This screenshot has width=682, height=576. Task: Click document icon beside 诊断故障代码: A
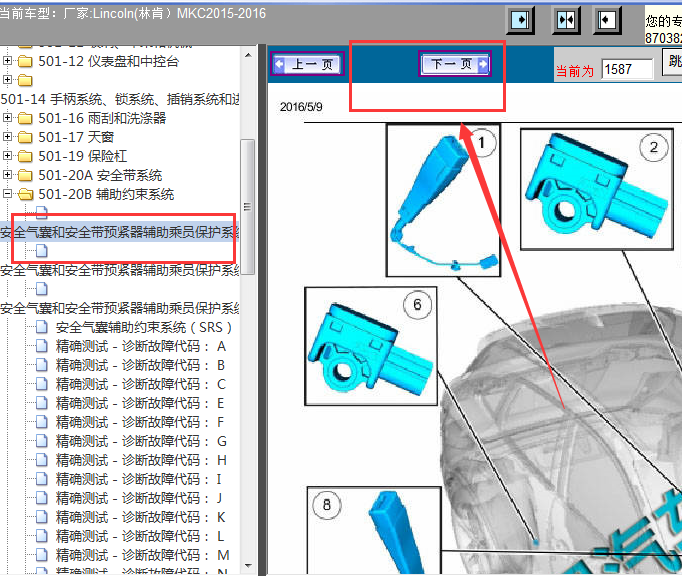tap(42, 346)
